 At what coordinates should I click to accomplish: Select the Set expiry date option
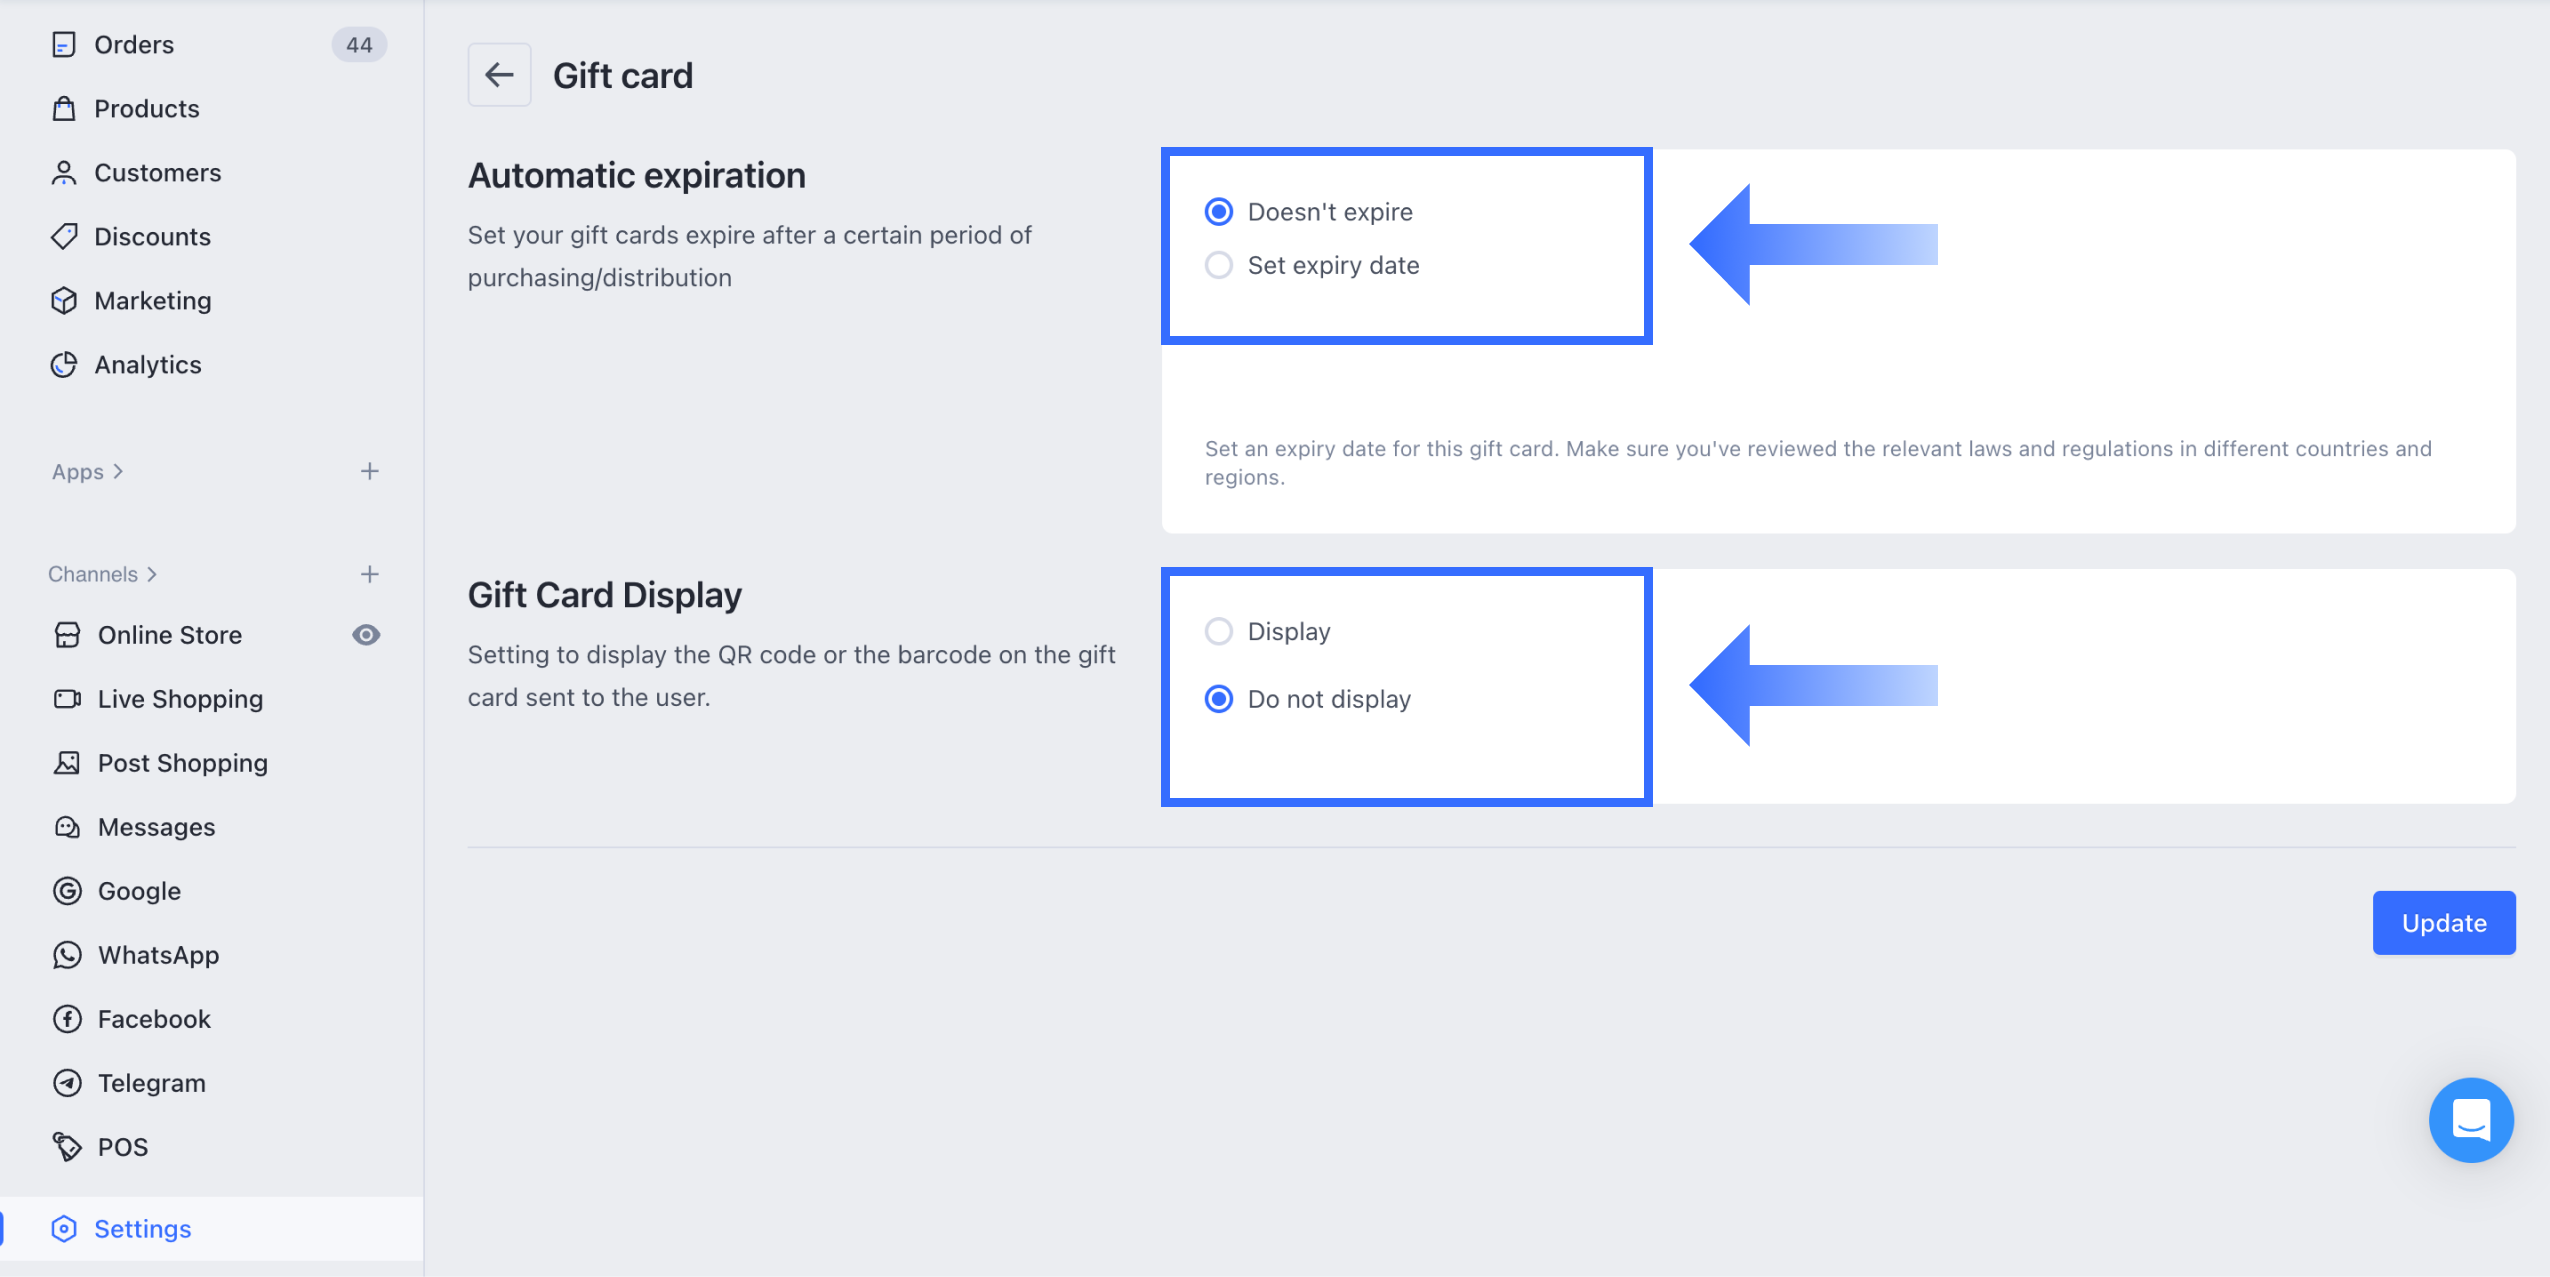pos(1219,265)
